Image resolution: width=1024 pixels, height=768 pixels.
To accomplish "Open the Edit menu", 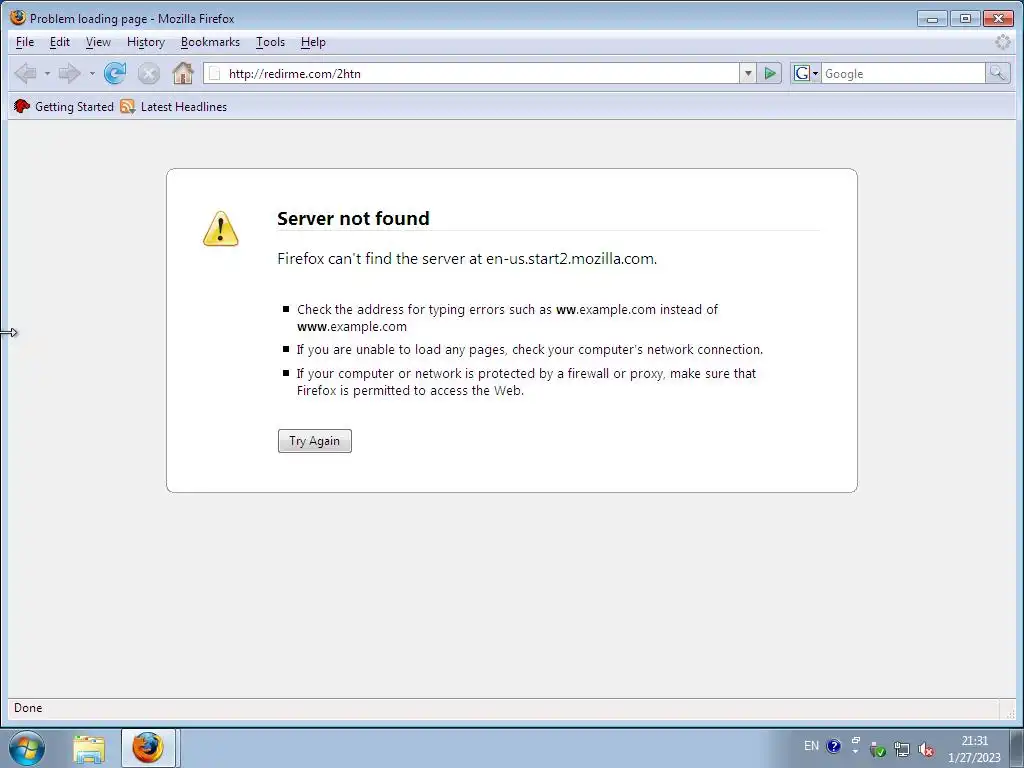I will tap(59, 42).
